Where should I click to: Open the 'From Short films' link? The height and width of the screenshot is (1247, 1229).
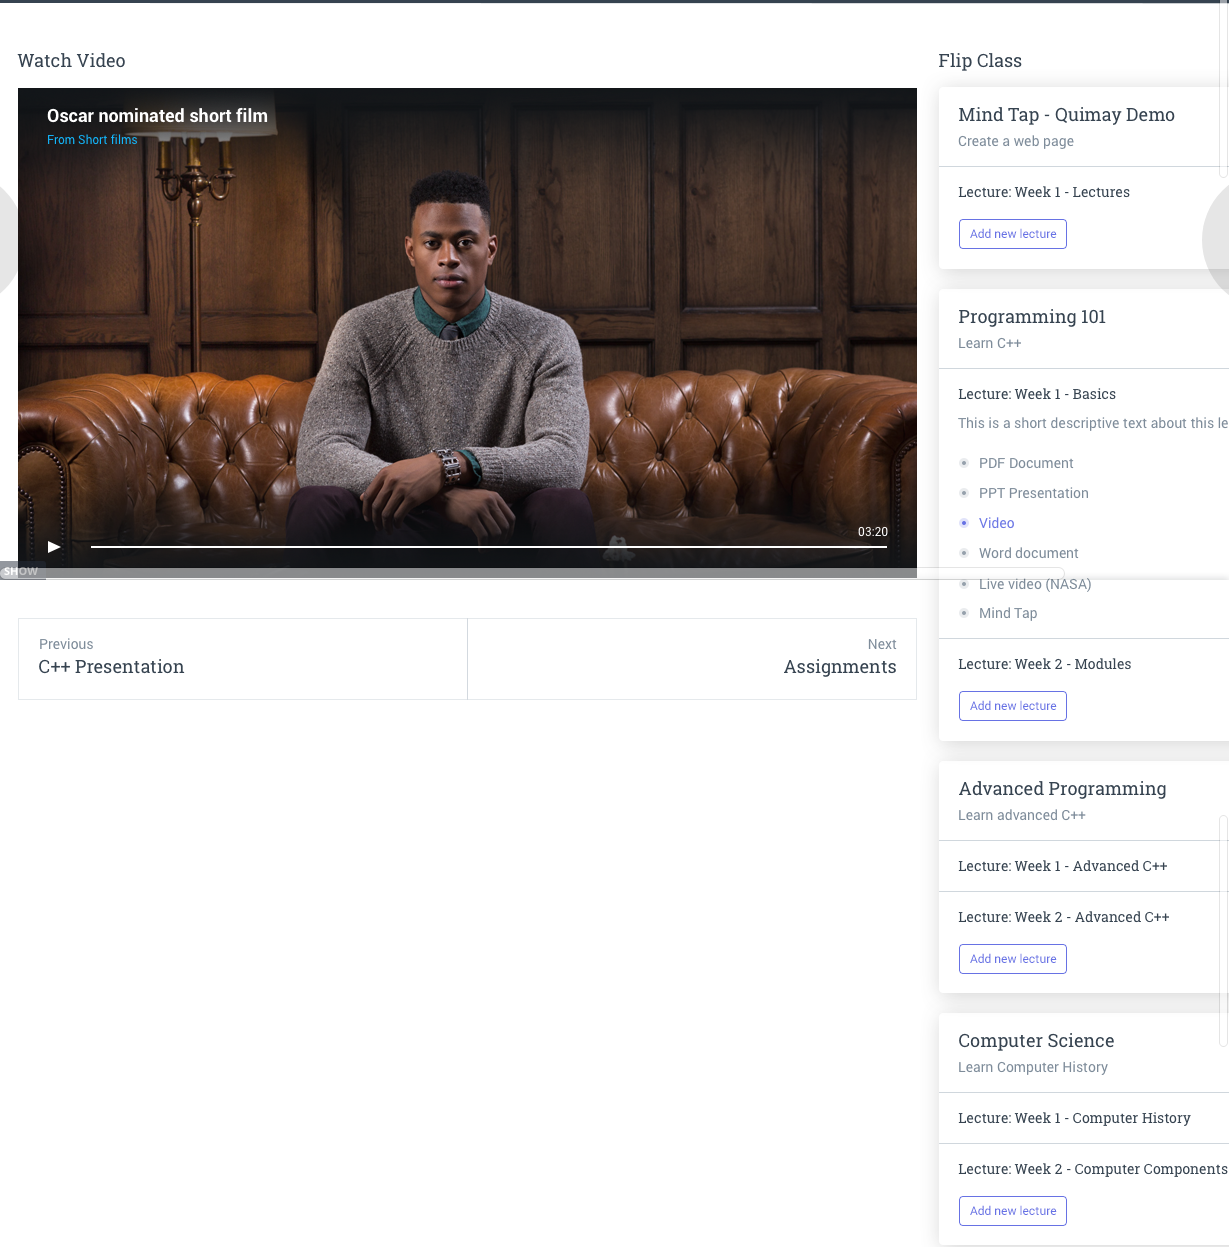pos(92,140)
